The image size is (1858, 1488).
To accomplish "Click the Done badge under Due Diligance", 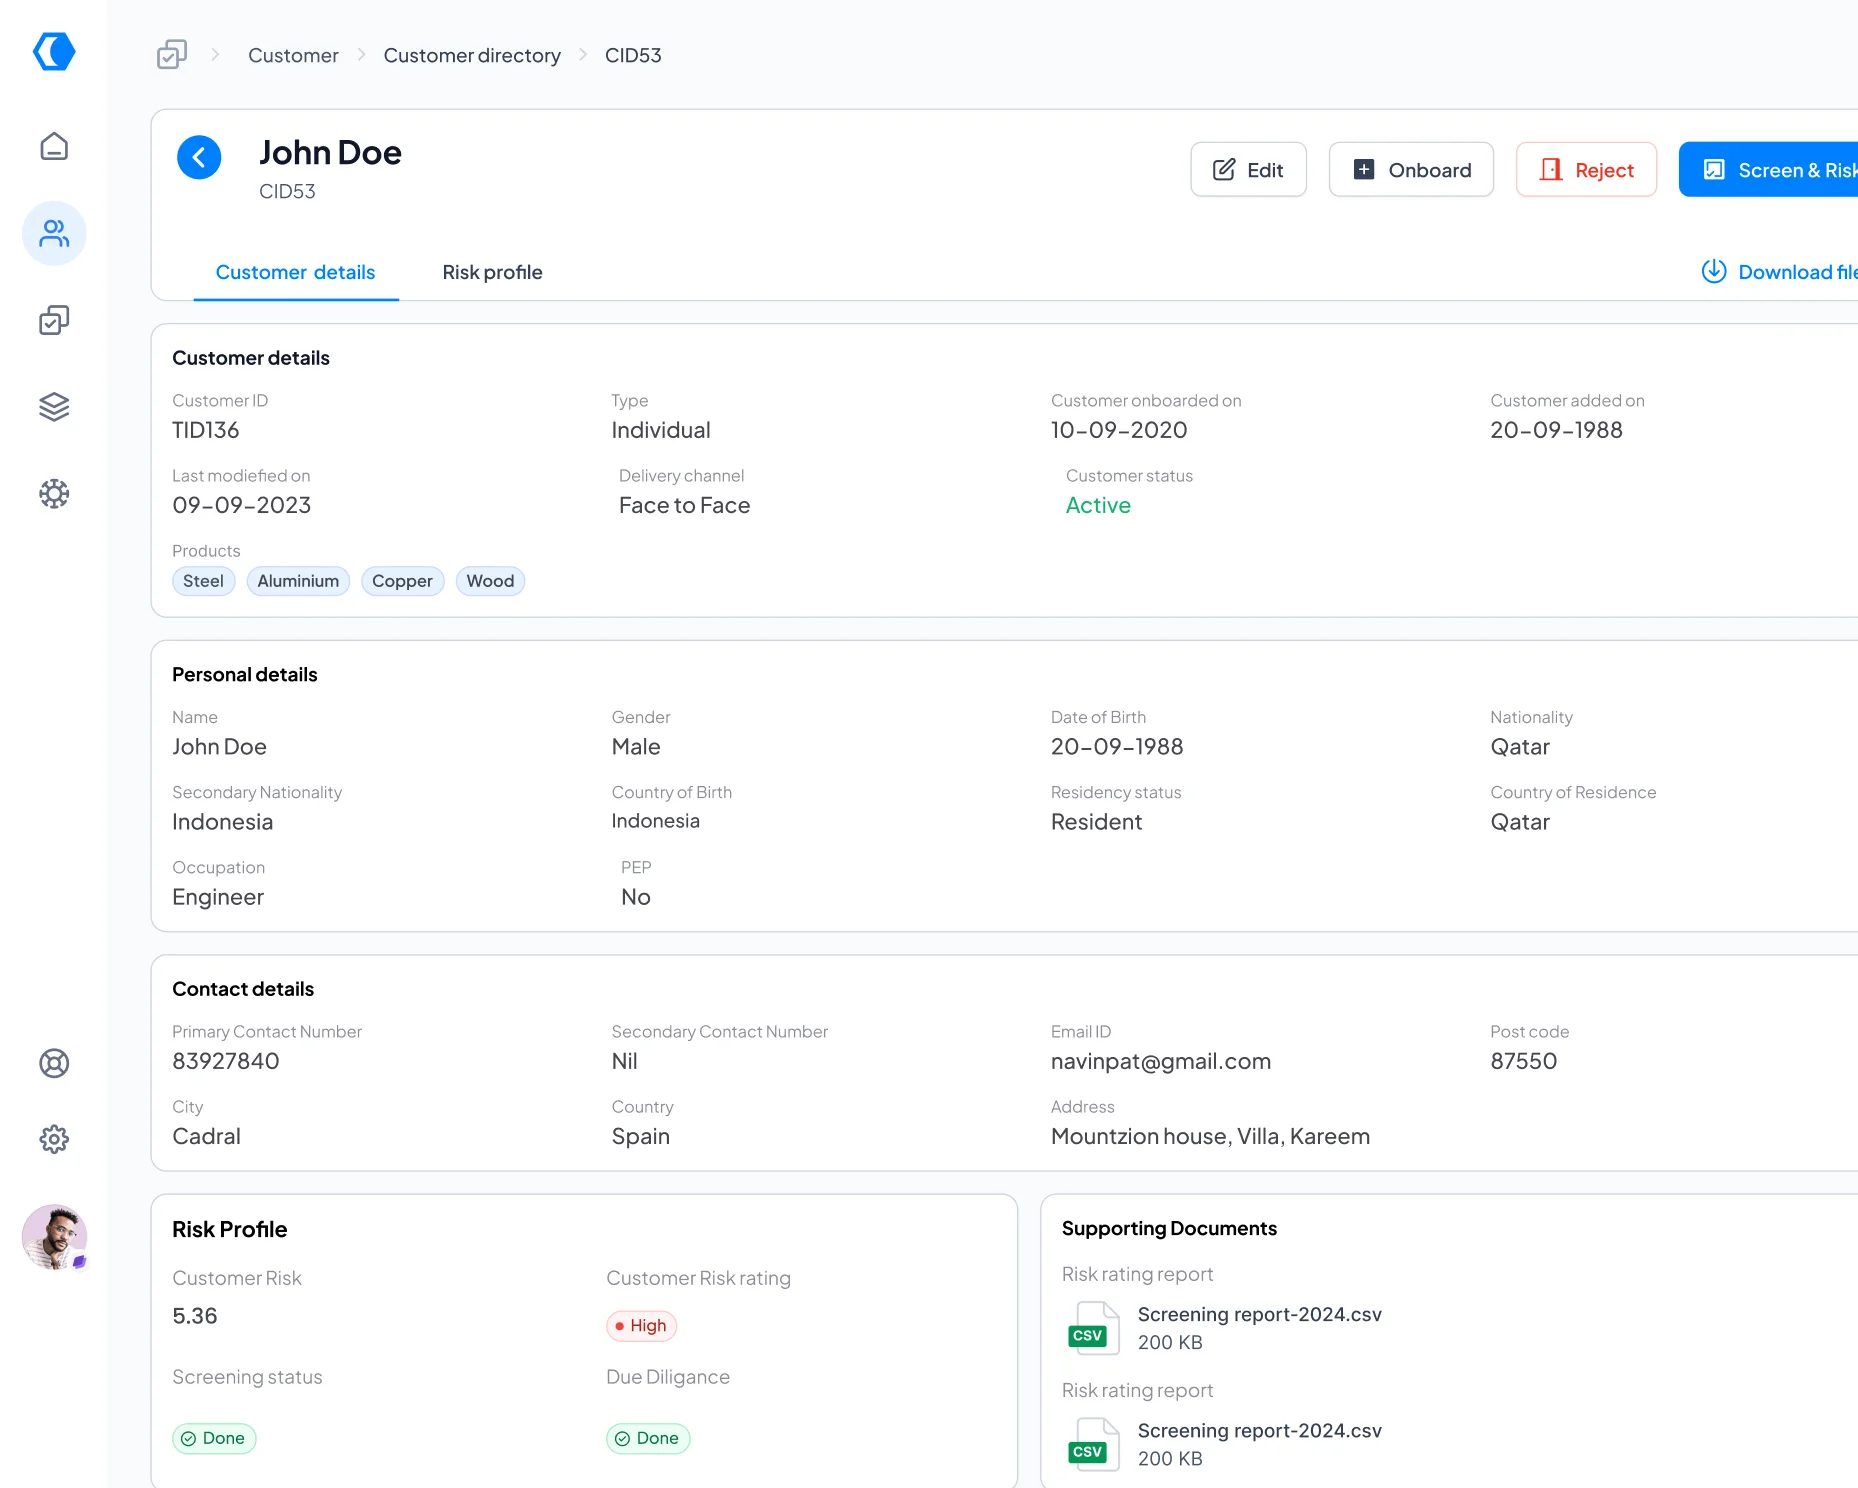I will coord(648,1438).
